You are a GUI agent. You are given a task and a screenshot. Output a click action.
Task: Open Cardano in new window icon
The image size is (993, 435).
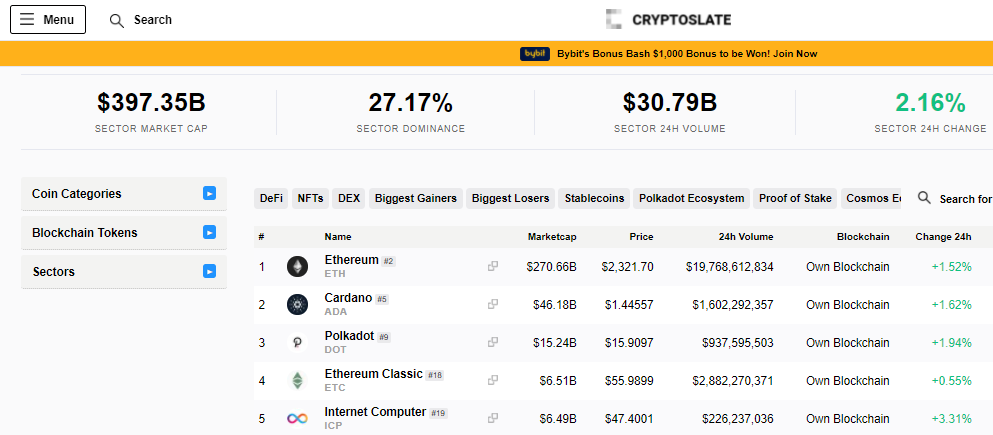pyautogui.click(x=493, y=305)
